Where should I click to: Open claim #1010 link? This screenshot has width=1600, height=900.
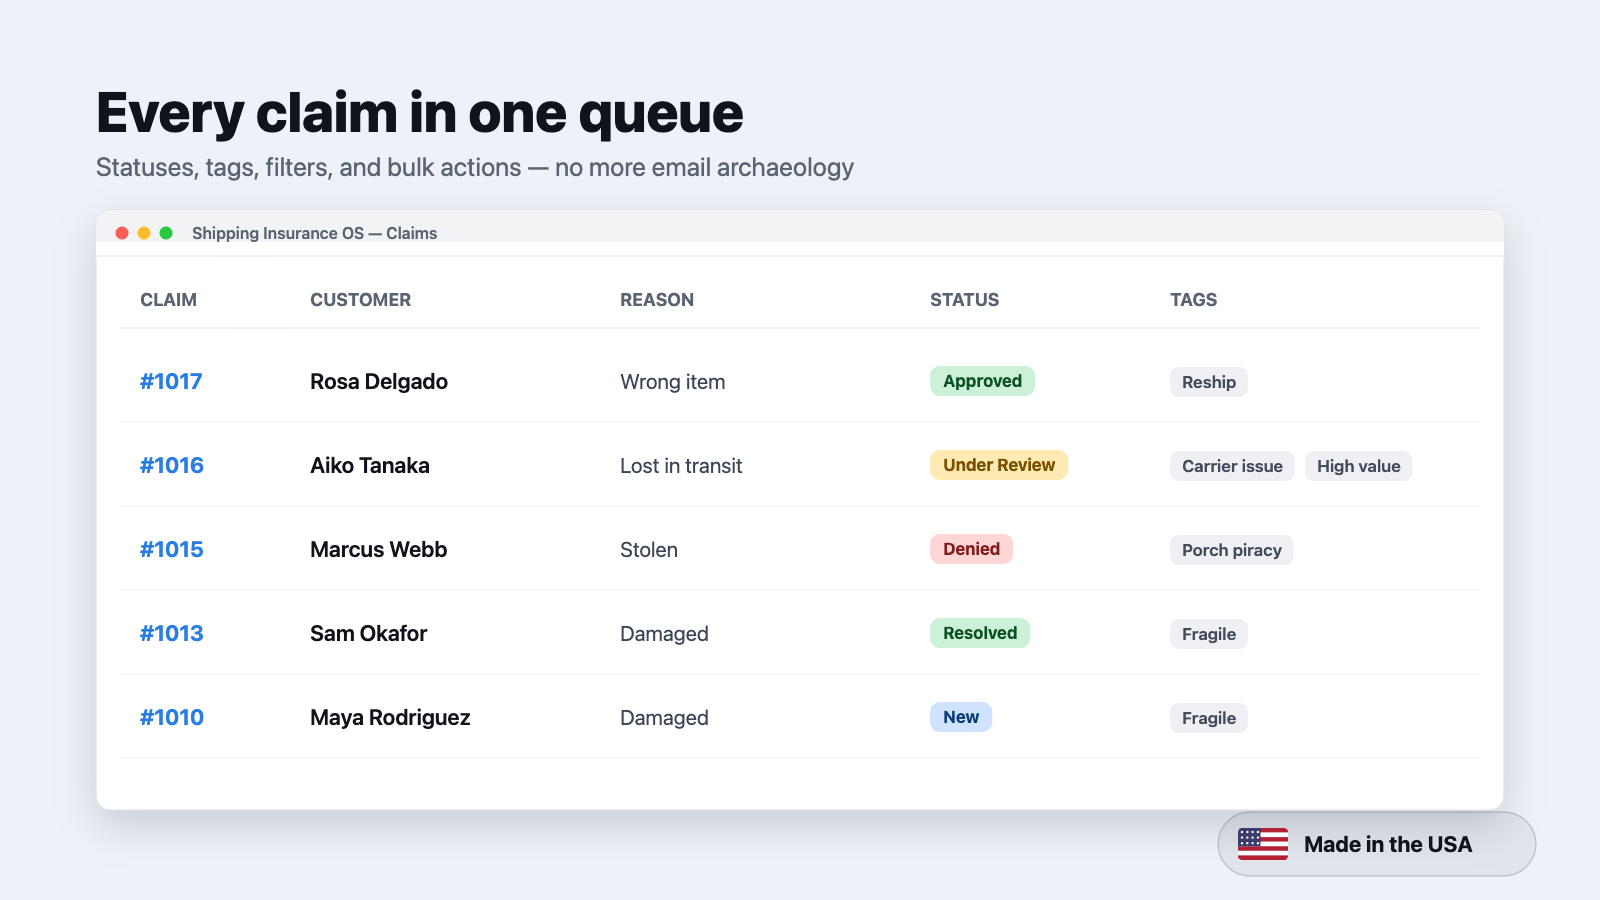pos(172,717)
